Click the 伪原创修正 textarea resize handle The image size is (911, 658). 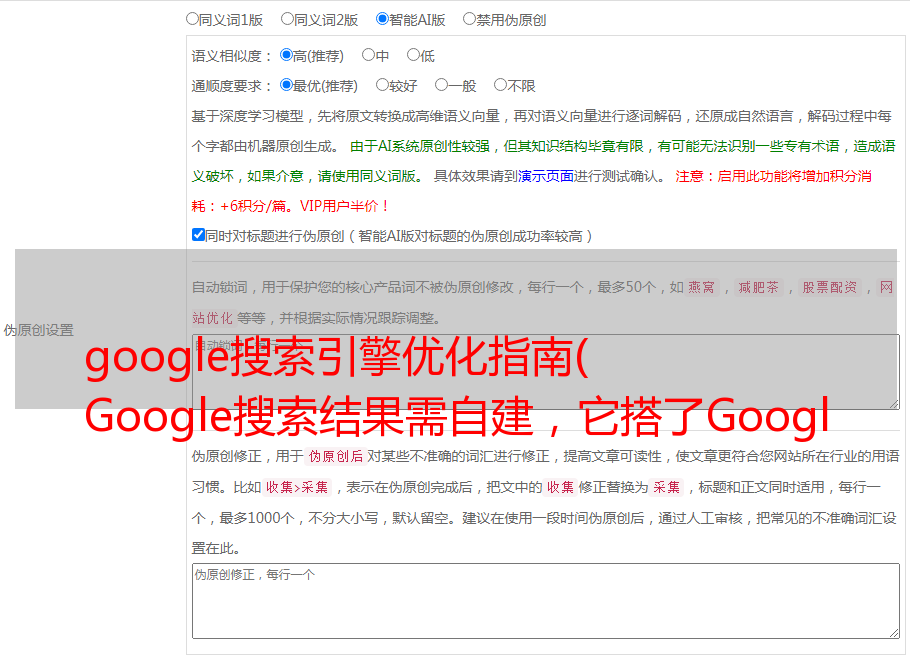coord(894,633)
